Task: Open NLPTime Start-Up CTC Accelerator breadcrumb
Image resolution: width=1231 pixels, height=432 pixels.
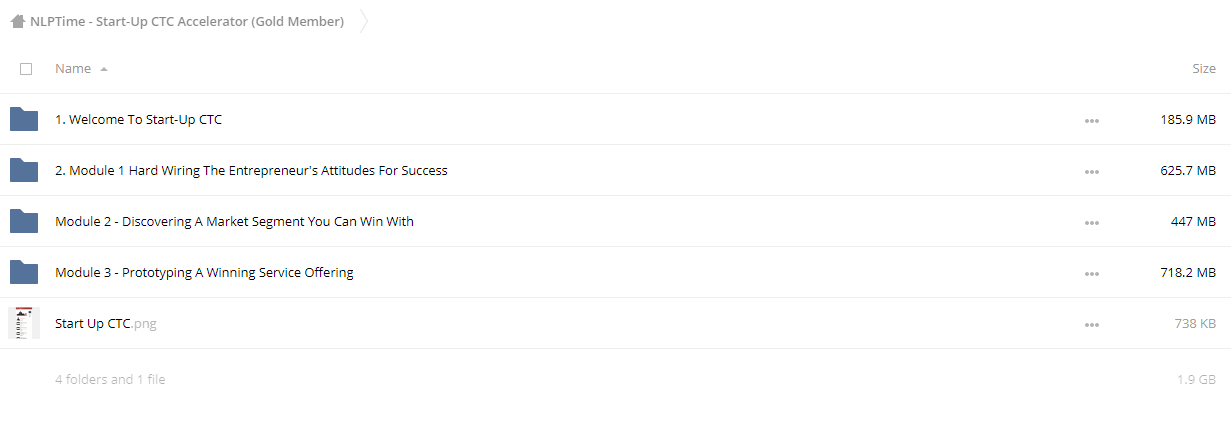Action: 187,21
